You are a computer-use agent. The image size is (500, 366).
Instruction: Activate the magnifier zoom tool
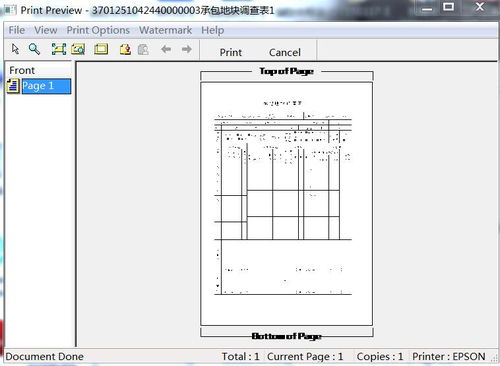(x=34, y=49)
